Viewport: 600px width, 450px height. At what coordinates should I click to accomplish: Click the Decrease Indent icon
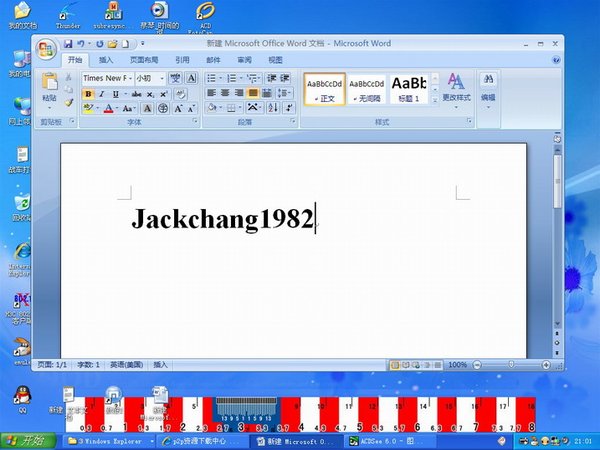point(272,78)
